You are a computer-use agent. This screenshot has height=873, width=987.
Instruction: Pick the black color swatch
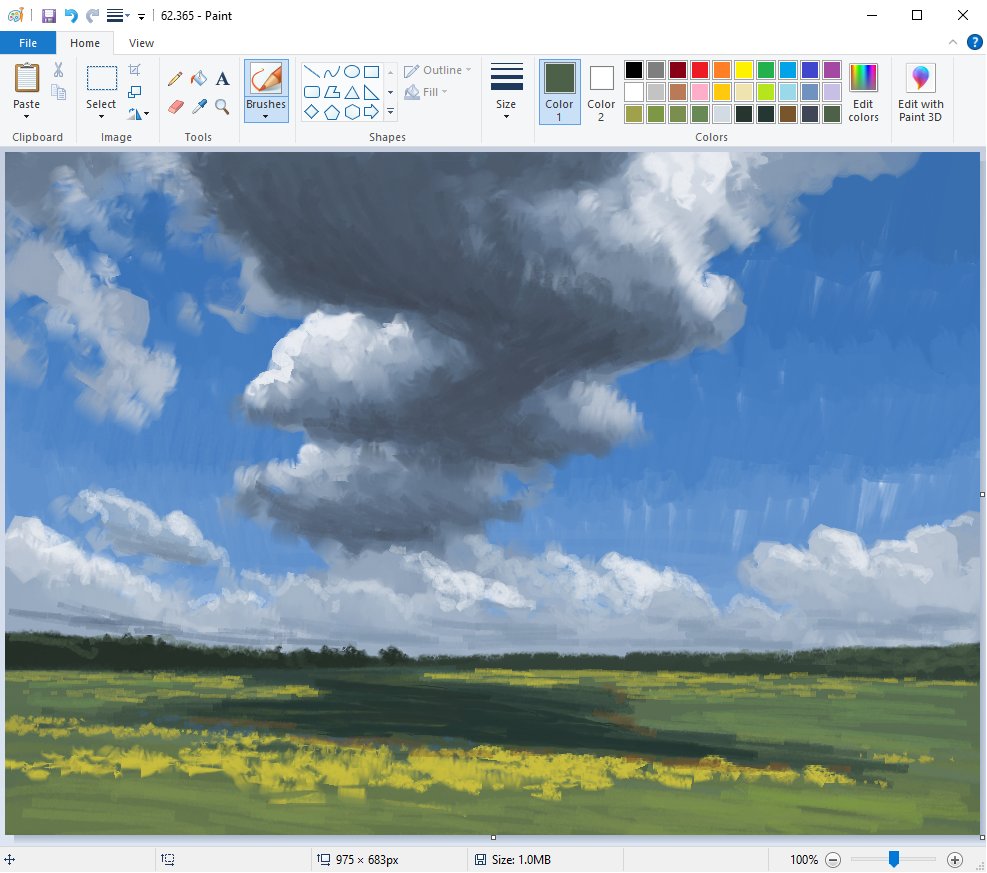coord(634,70)
